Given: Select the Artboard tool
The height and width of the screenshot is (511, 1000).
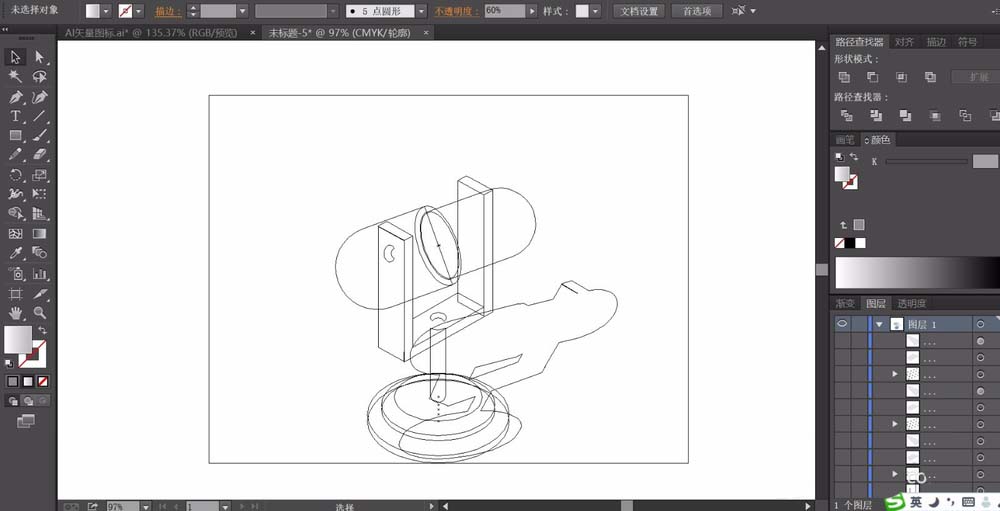Looking at the screenshot, I should point(15,294).
